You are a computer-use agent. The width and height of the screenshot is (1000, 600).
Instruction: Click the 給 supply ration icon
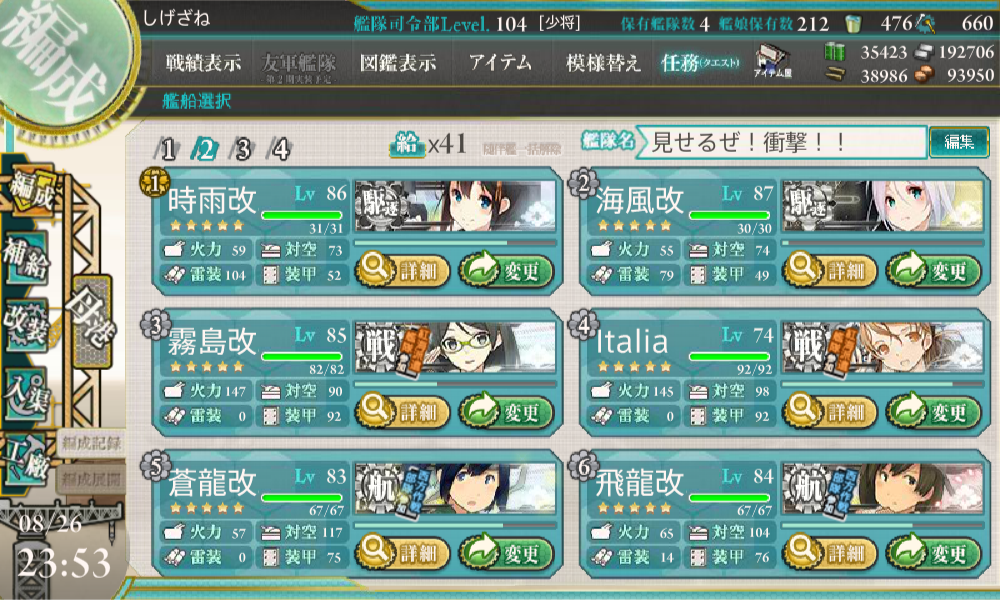click(407, 144)
